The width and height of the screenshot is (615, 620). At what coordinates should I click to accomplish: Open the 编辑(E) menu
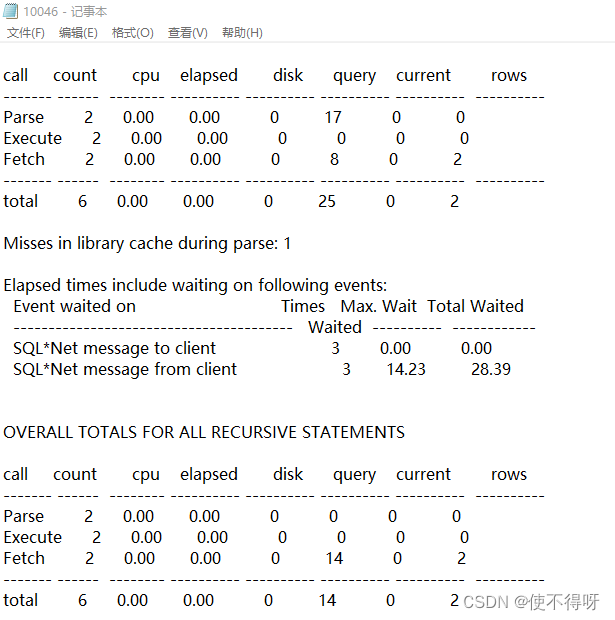pyautogui.click(x=78, y=32)
